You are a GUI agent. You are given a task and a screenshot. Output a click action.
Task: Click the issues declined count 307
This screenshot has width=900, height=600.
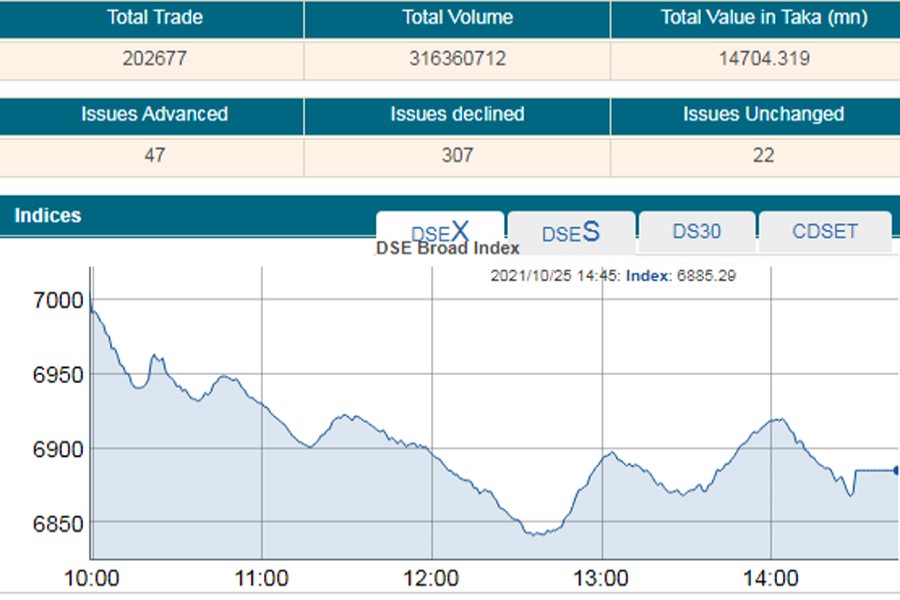coord(457,155)
